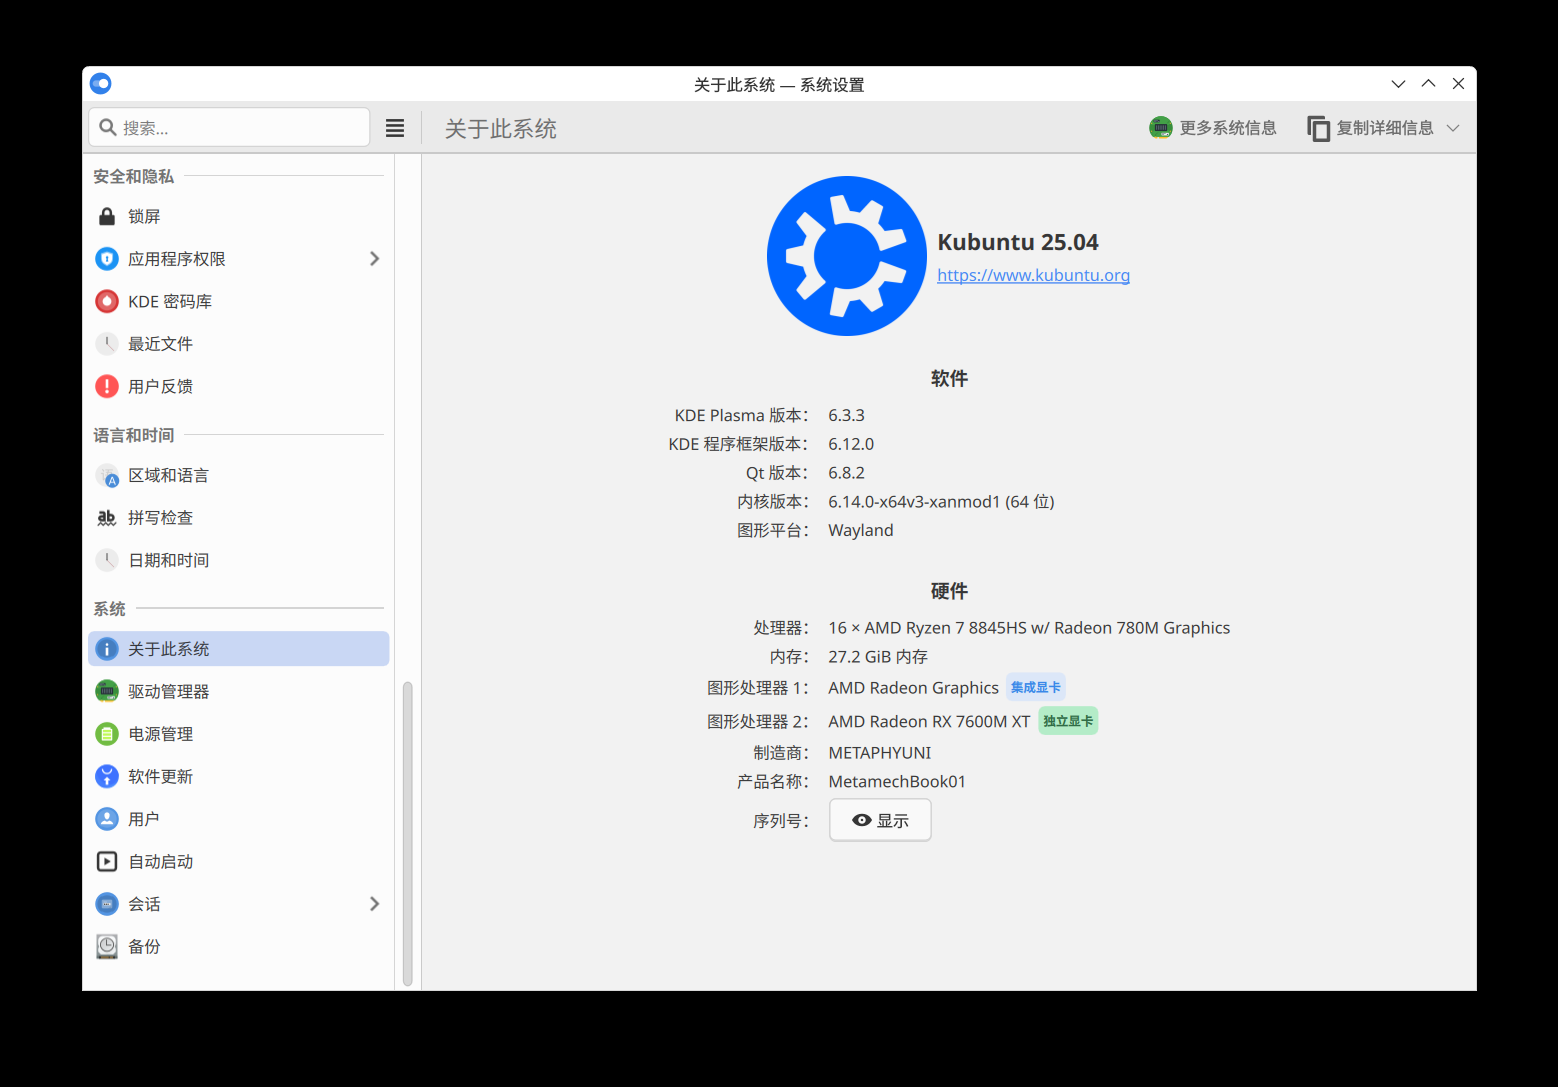Screen dimensions: 1558x1087
Task: Open 最近文件 clock icon item
Action: click(x=107, y=344)
